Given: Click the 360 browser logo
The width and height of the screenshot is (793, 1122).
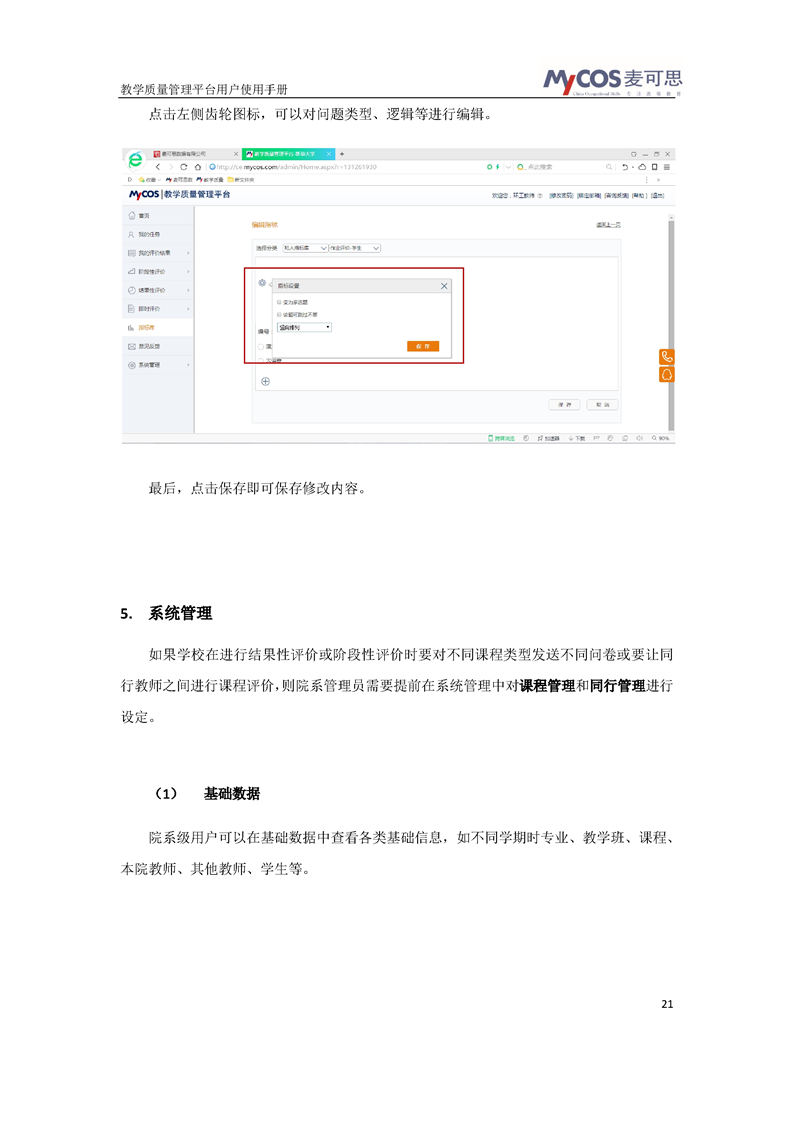Looking at the screenshot, I should pos(135,160).
